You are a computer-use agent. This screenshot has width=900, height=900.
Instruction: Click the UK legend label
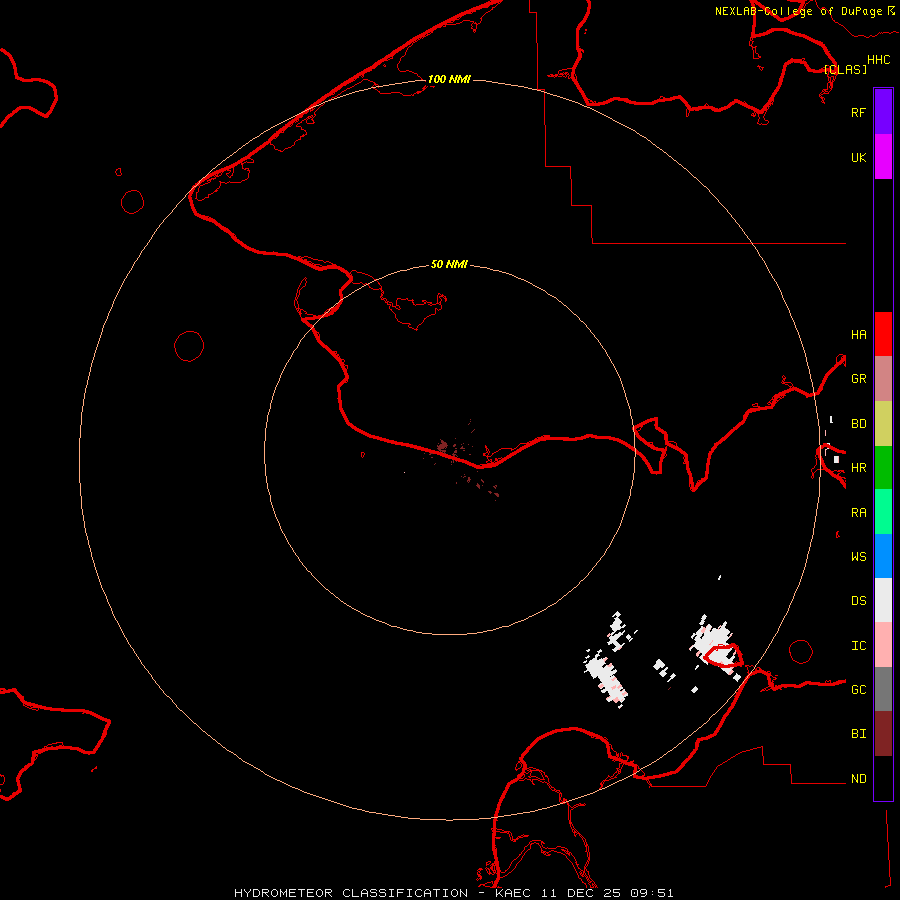coord(858,158)
